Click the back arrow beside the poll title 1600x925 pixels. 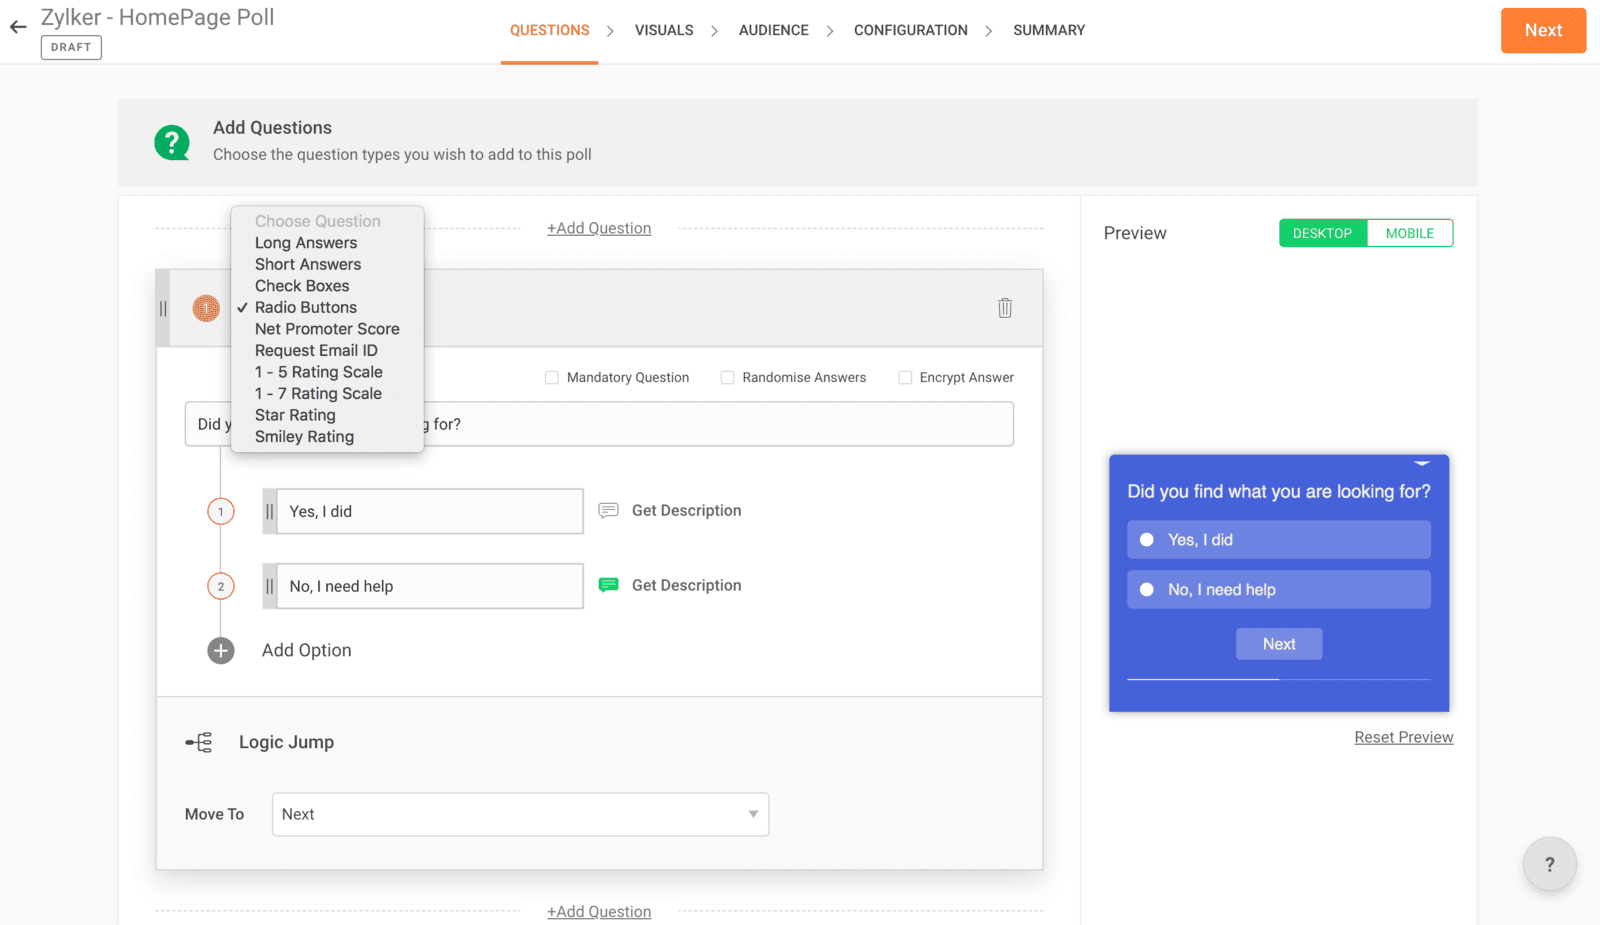pyautogui.click(x=18, y=27)
